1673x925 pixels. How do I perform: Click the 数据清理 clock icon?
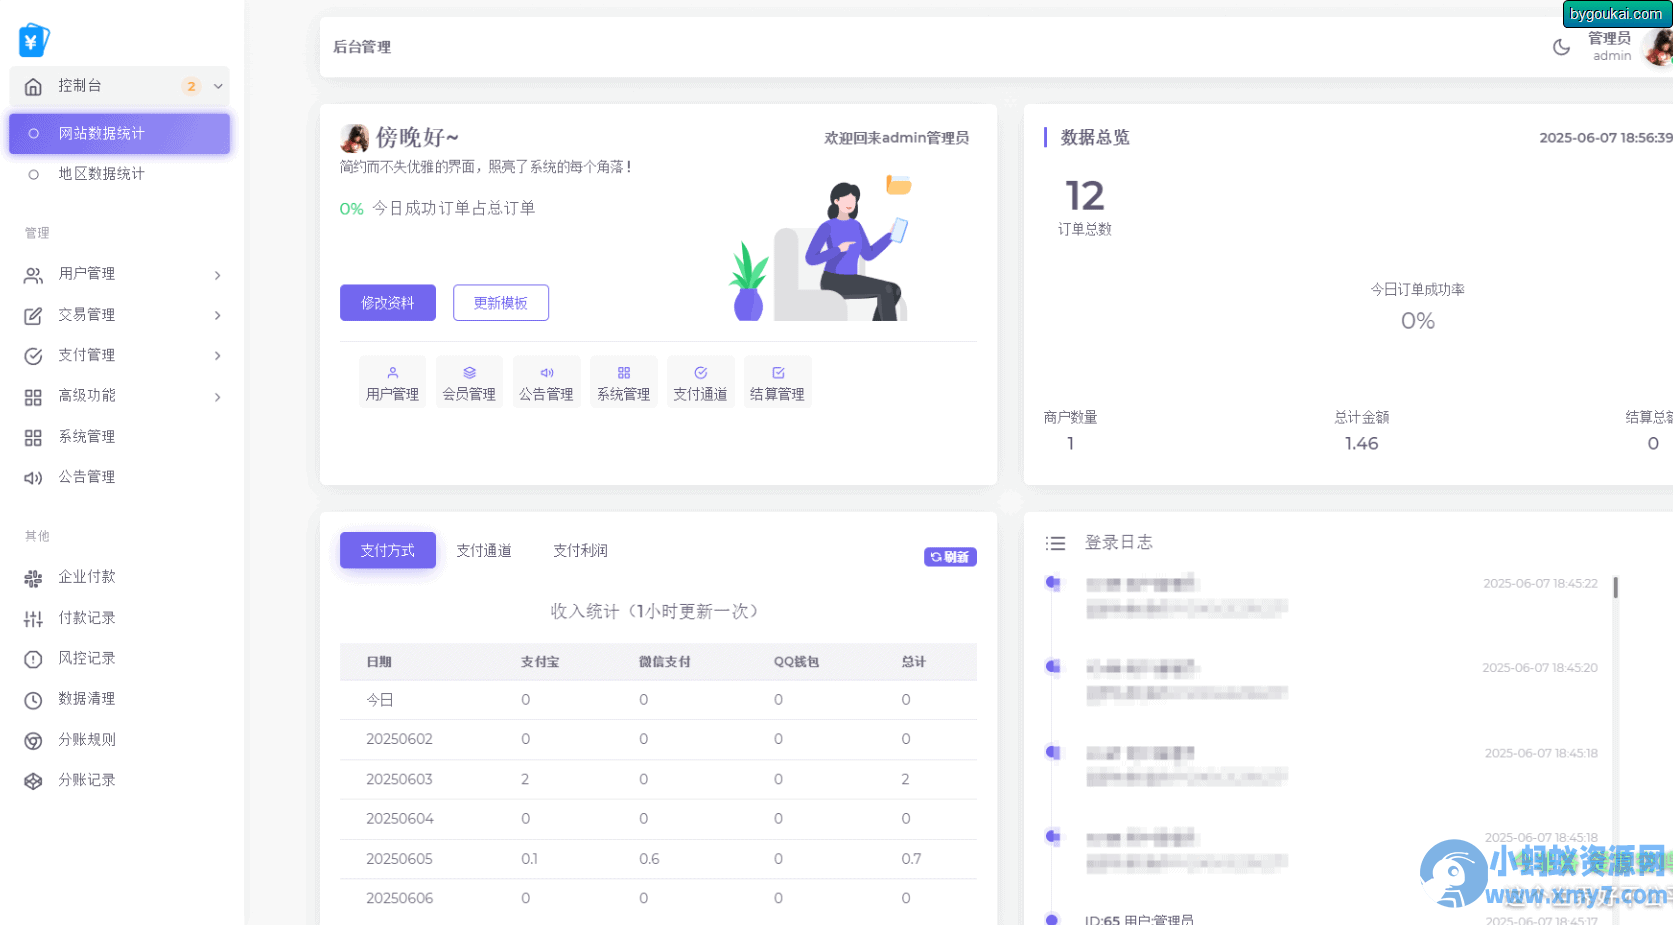tap(33, 700)
